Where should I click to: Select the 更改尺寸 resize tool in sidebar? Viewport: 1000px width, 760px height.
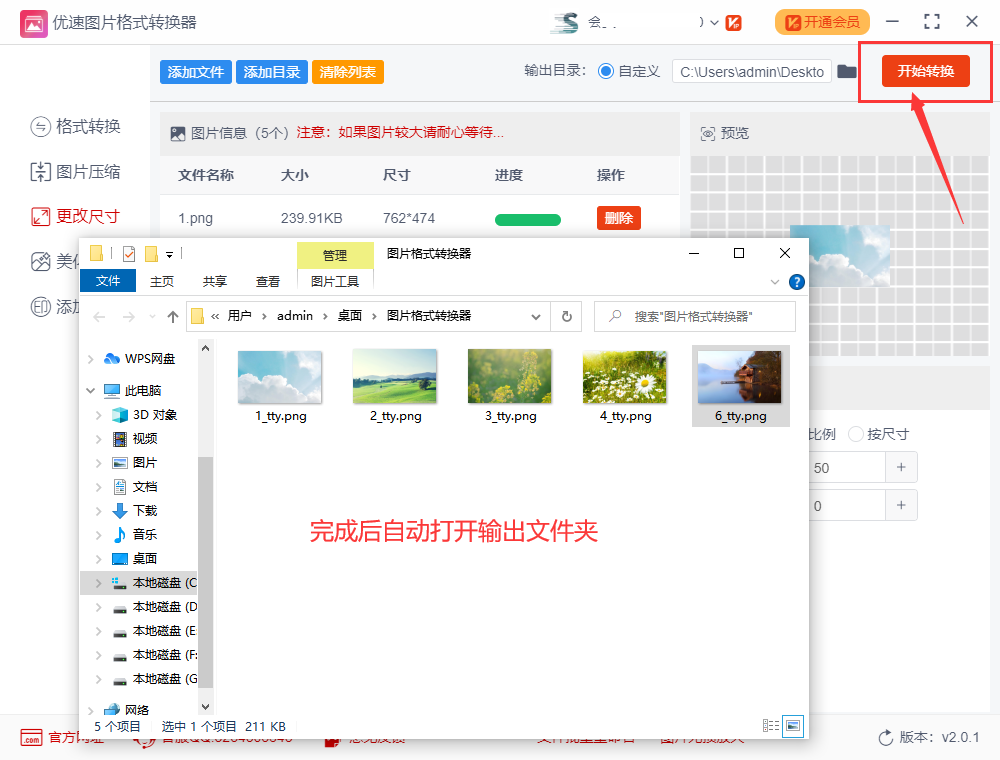point(55,217)
